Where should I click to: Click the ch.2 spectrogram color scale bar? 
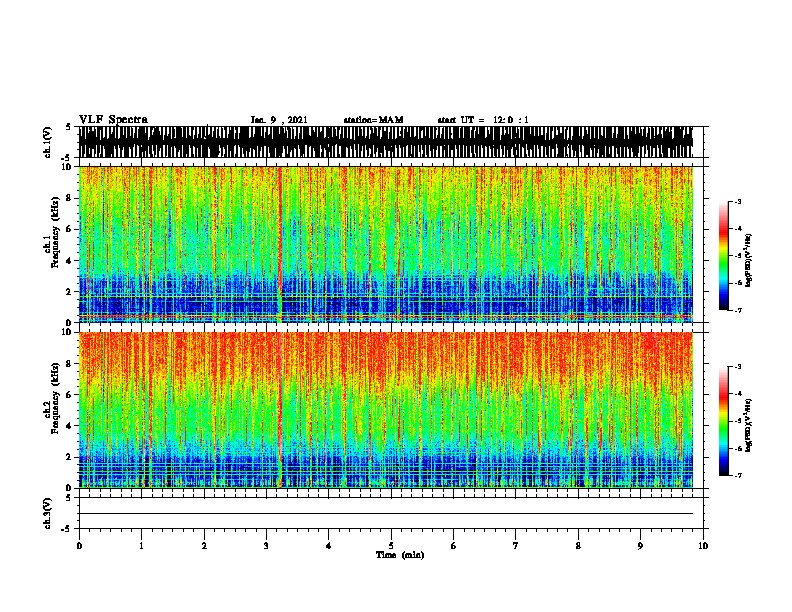coord(724,421)
